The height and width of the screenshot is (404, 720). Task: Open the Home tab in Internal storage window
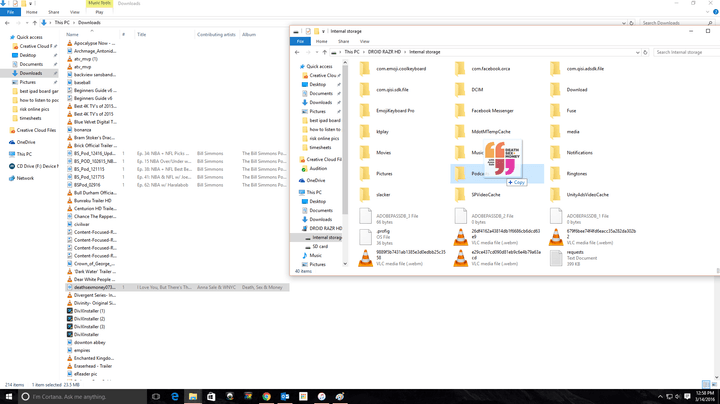coord(321,41)
